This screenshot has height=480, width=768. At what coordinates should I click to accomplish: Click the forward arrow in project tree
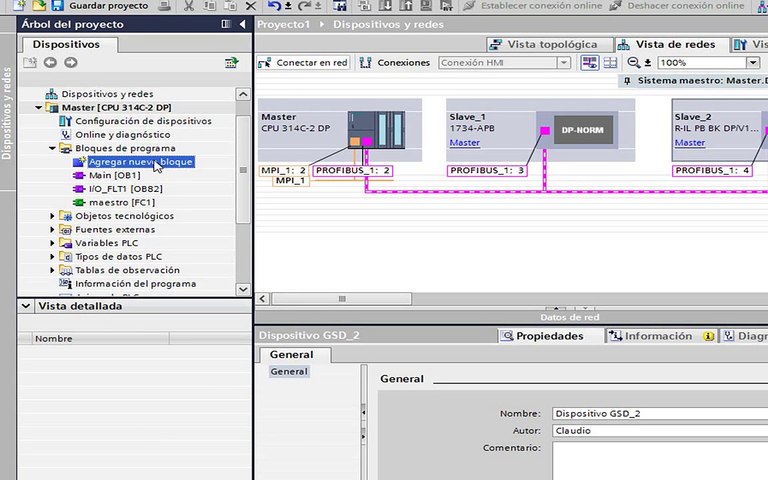tap(71, 62)
